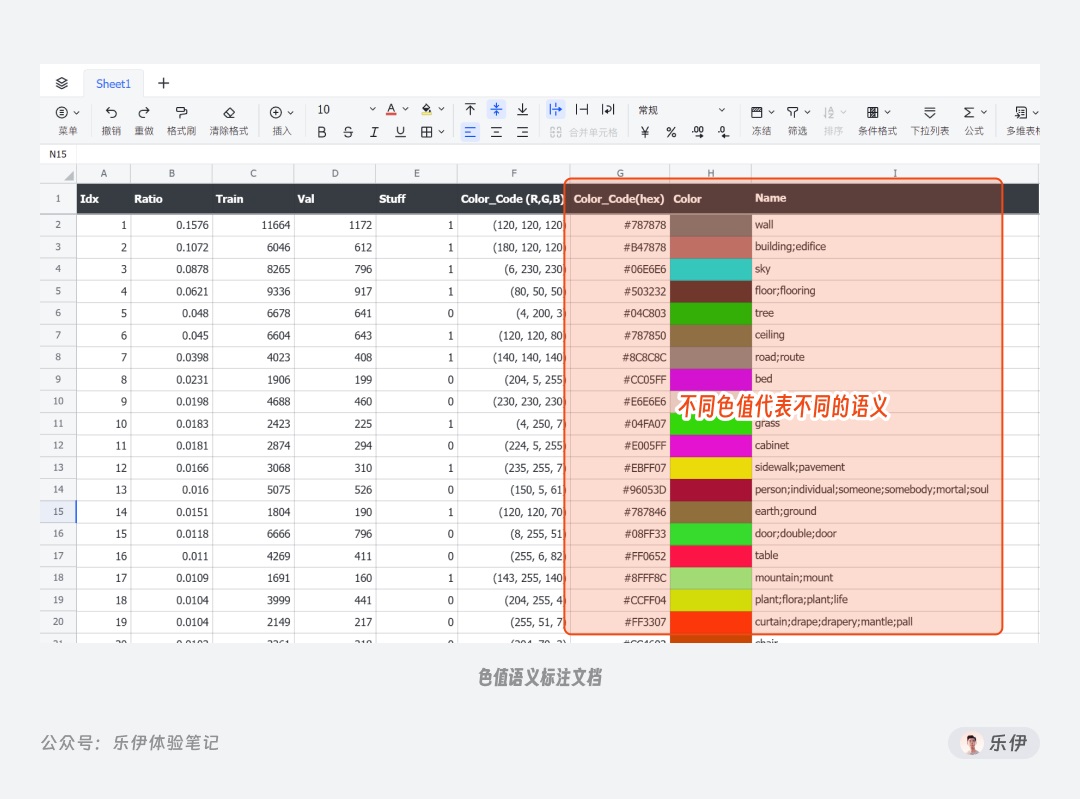Viewport: 1080px width, 799px height.
Task: Switch to the Sheet1 tab
Action: (x=113, y=83)
